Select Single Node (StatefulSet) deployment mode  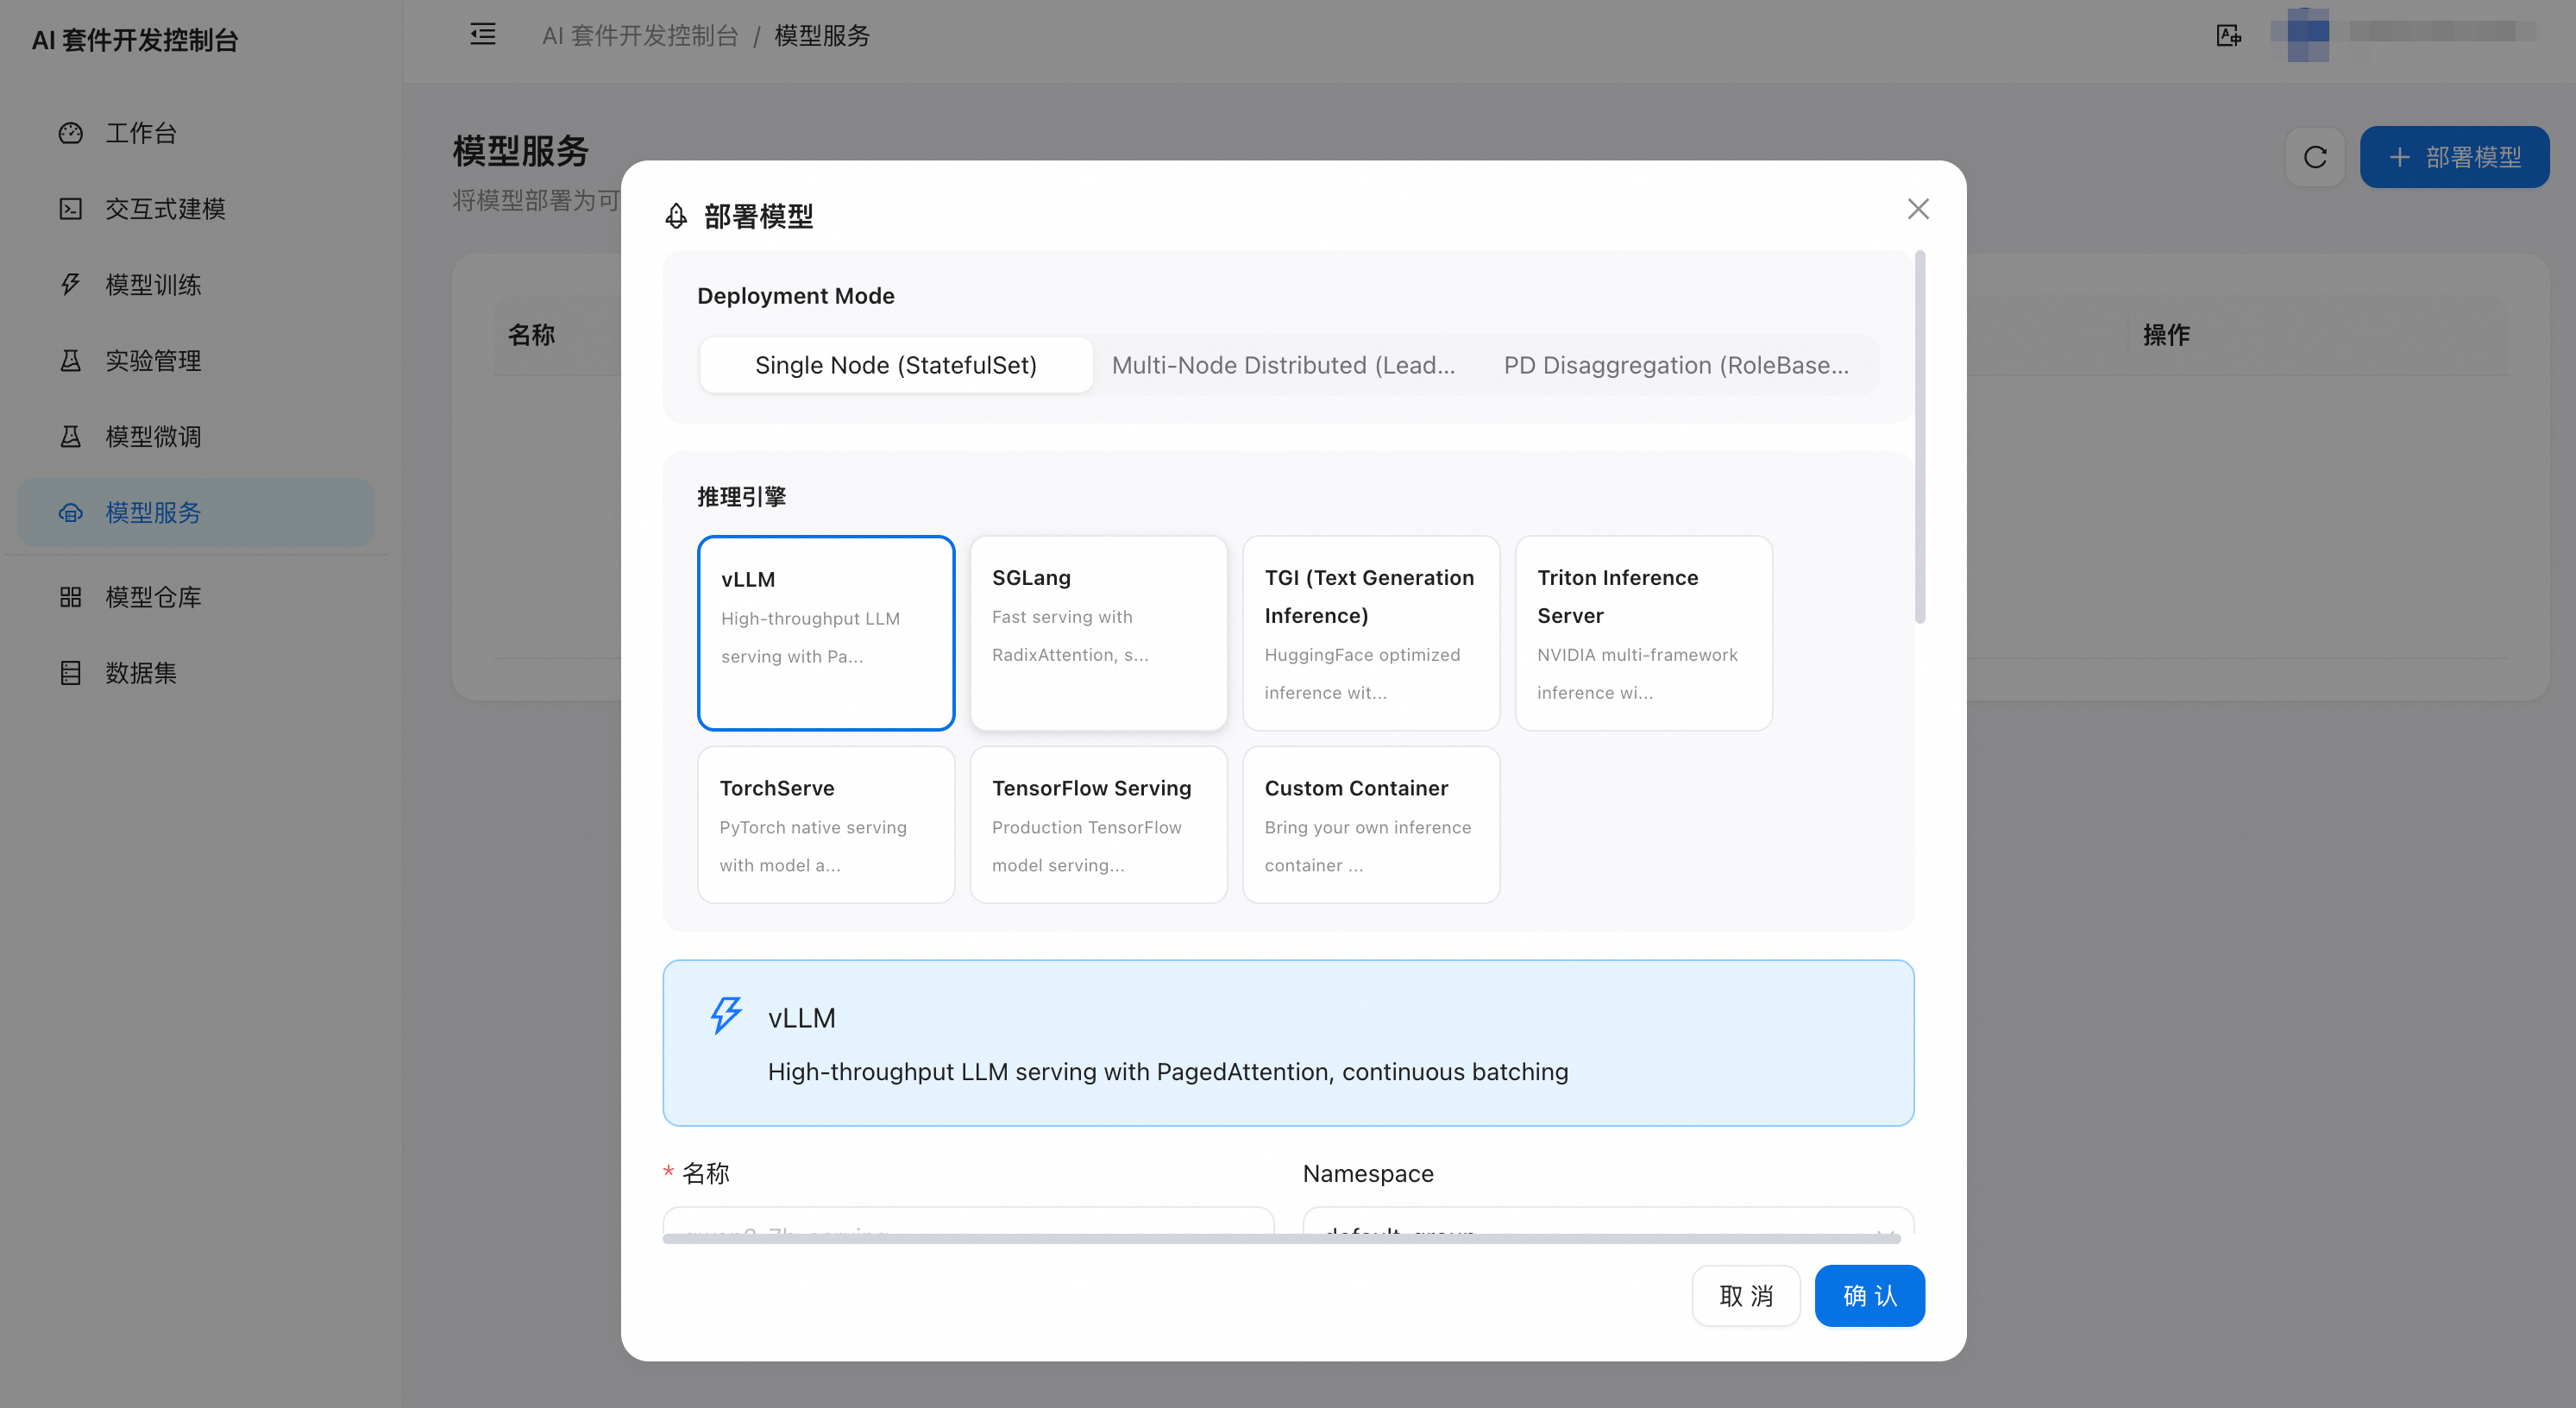pos(896,365)
